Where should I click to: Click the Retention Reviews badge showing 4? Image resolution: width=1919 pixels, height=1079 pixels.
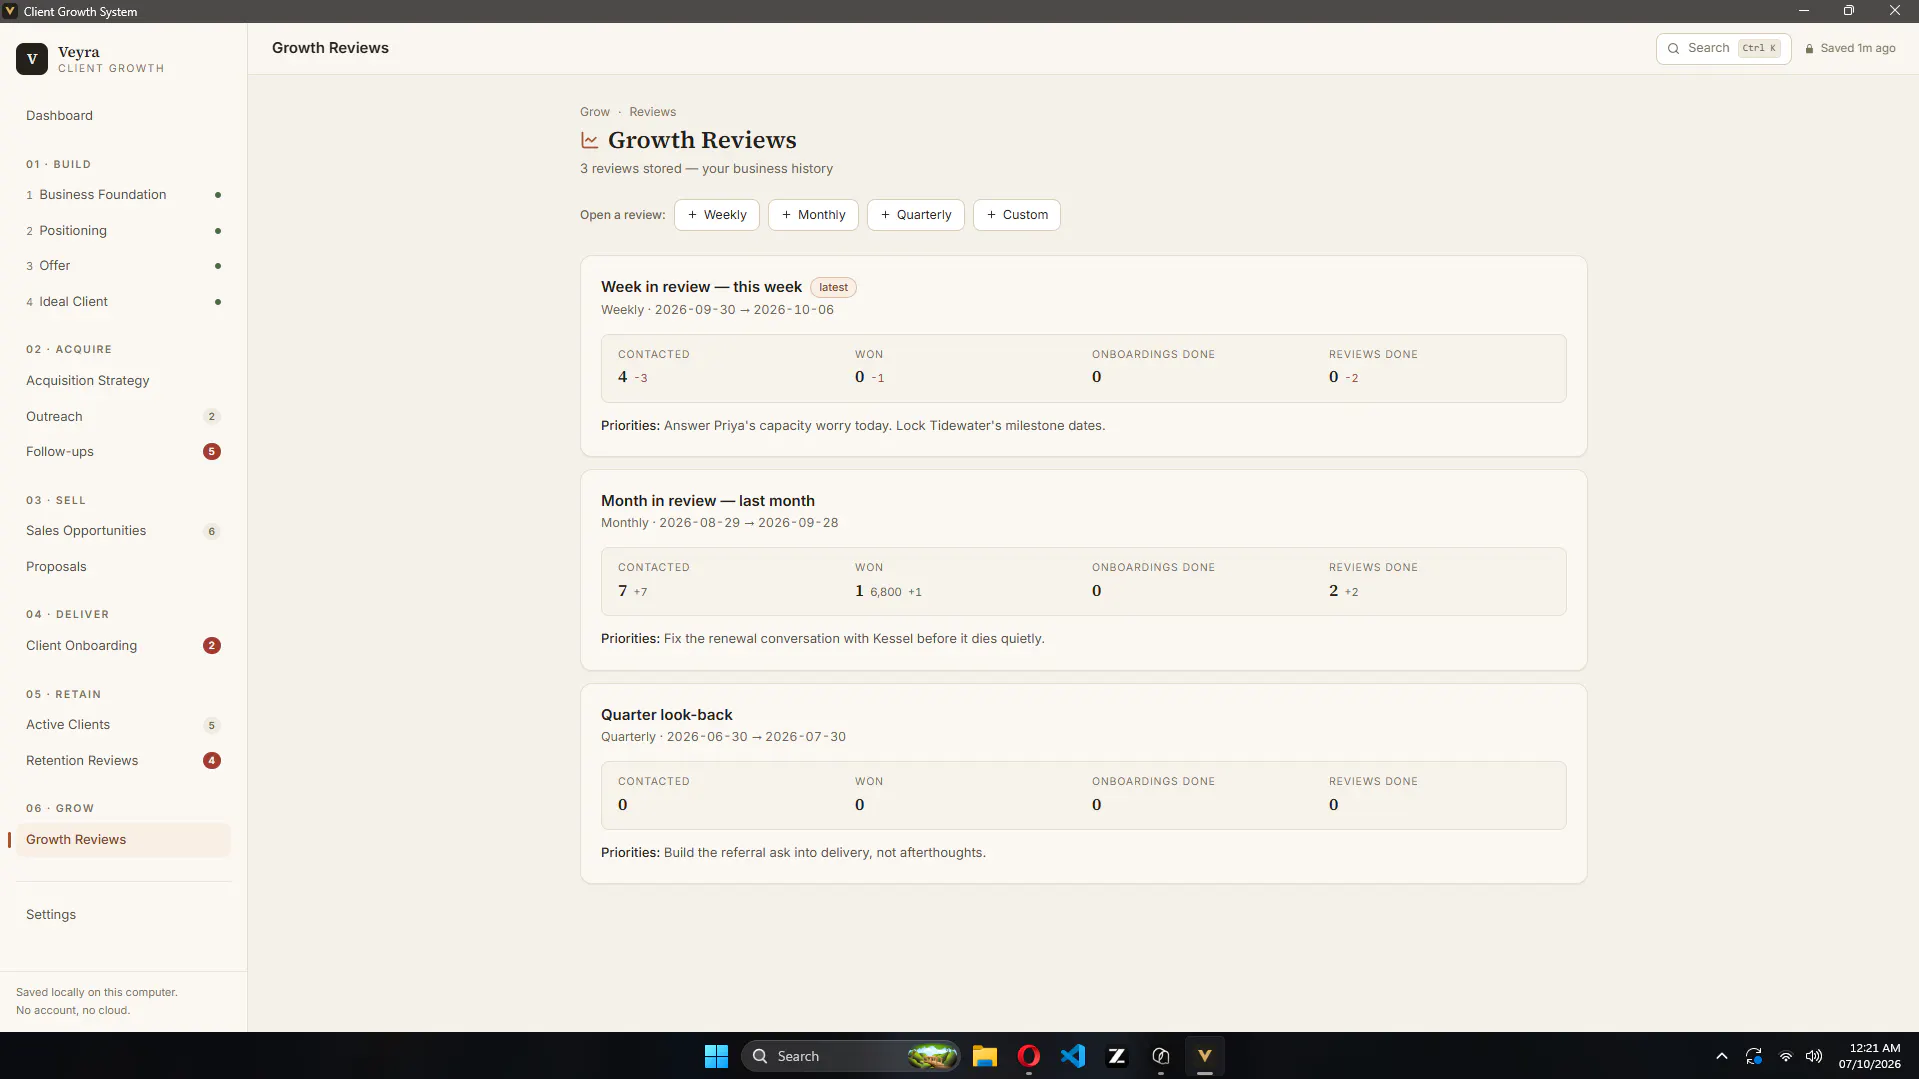pos(212,761)
